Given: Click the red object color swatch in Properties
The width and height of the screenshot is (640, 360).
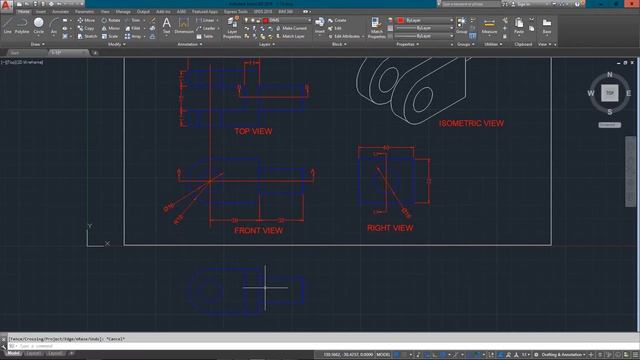Looking at the screenshot, I should [401, 20].
